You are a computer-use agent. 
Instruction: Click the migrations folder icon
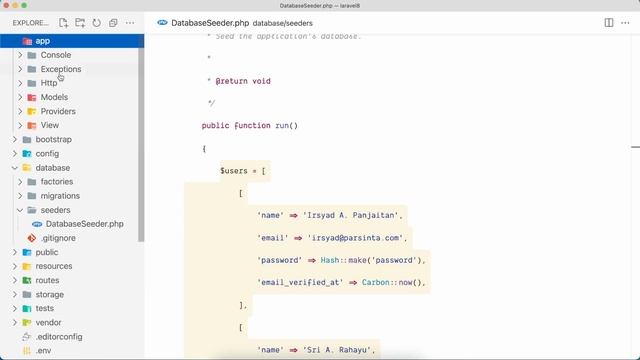(x=32, y=196)
